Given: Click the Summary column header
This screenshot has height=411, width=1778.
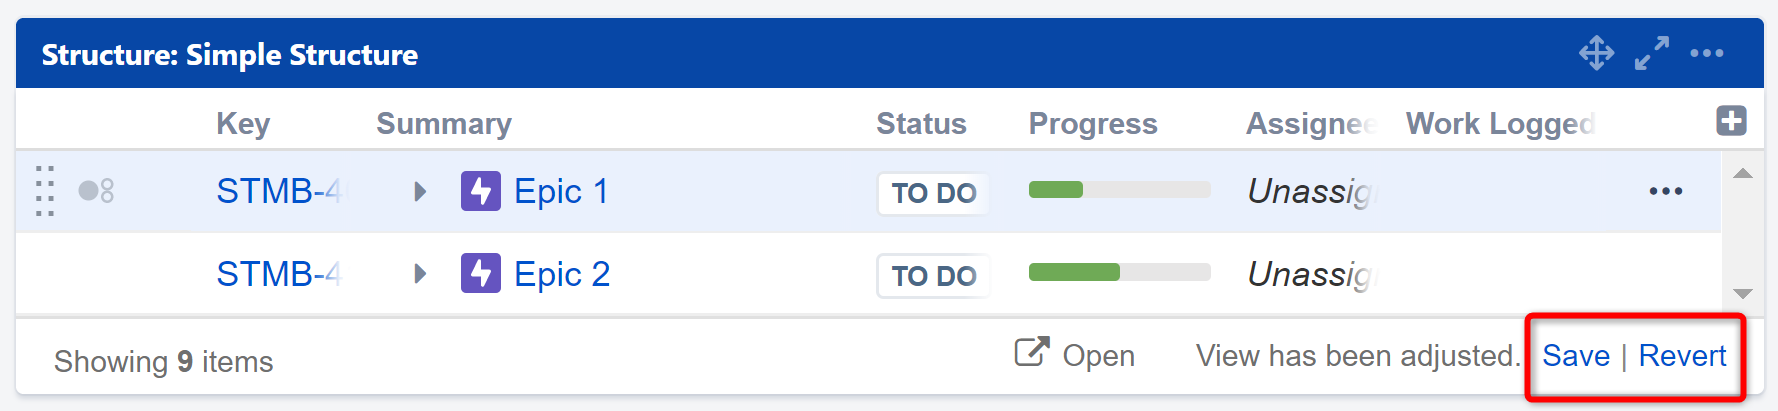Looking at the screenshot, I should [443, 123].
